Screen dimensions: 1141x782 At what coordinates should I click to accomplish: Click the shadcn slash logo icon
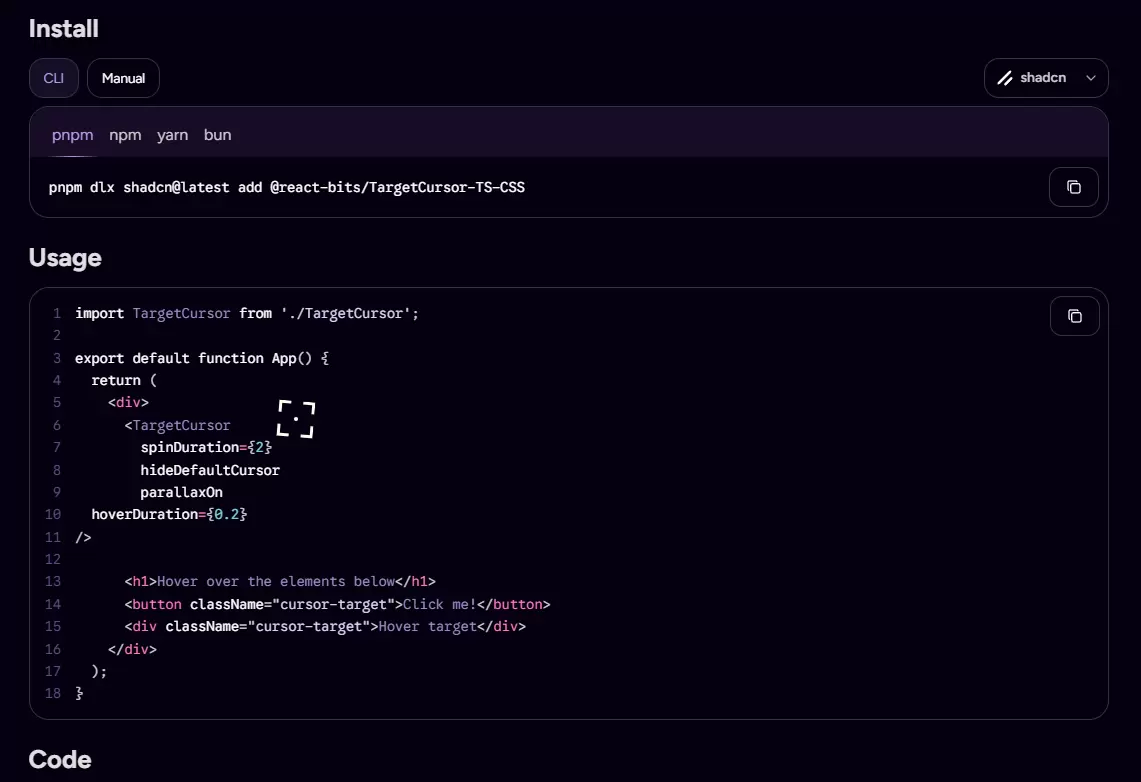pyautogui.click(x=1005, y=78)
